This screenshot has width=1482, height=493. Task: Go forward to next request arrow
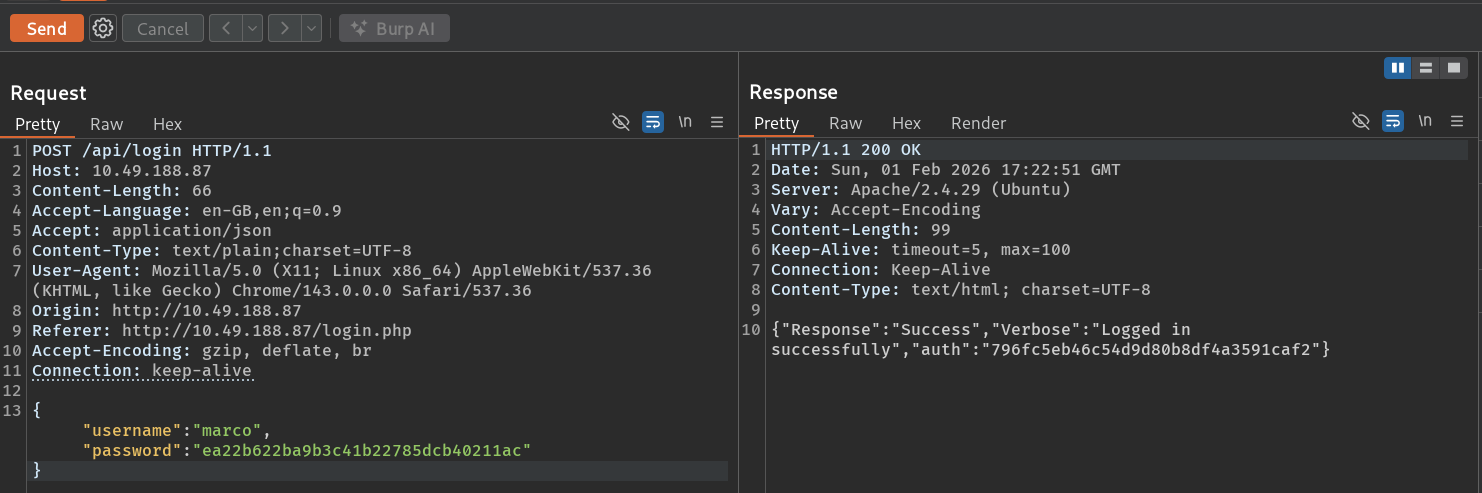(x=285, y=28)
